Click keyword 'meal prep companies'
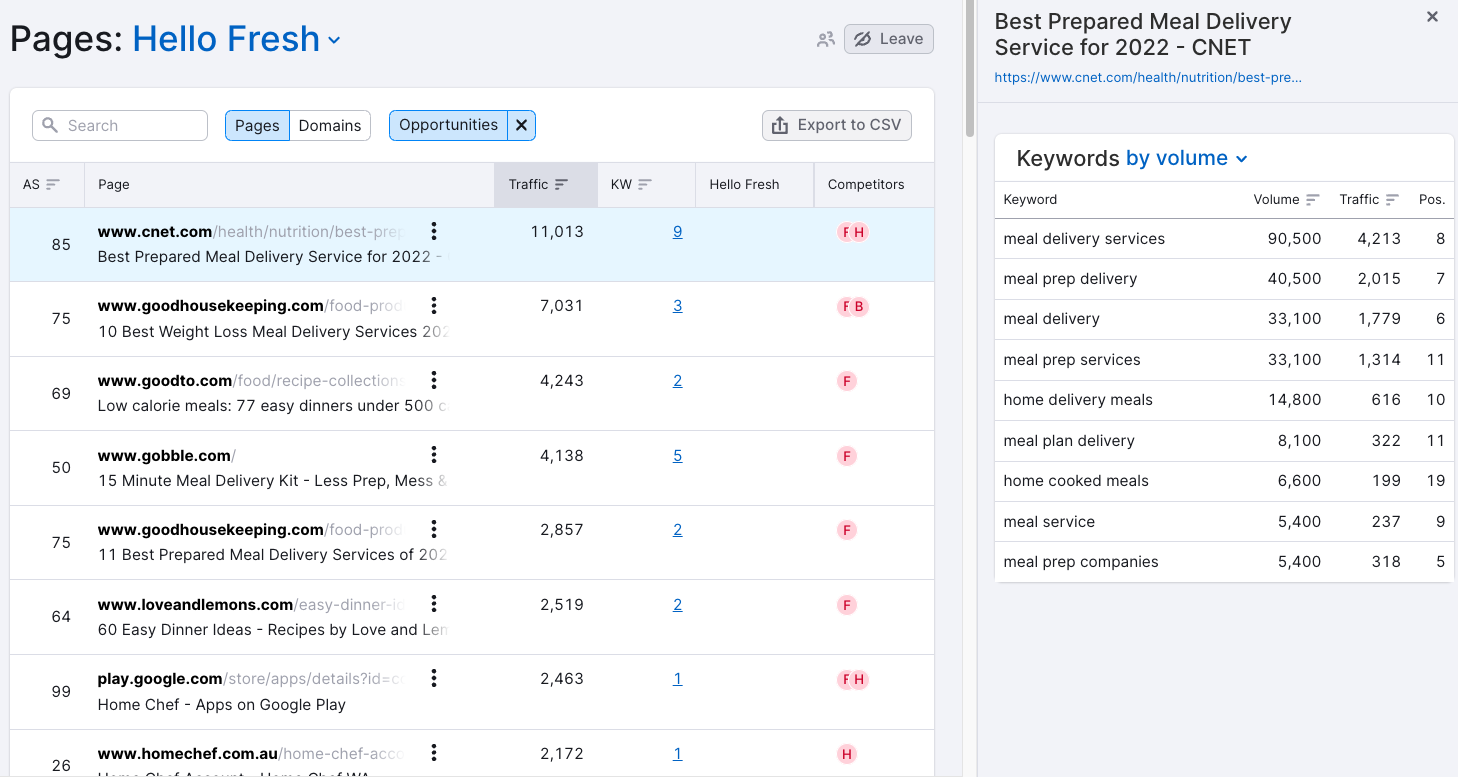The height and width of the screenshot is (777, 1458). (x=1081, y=562)
